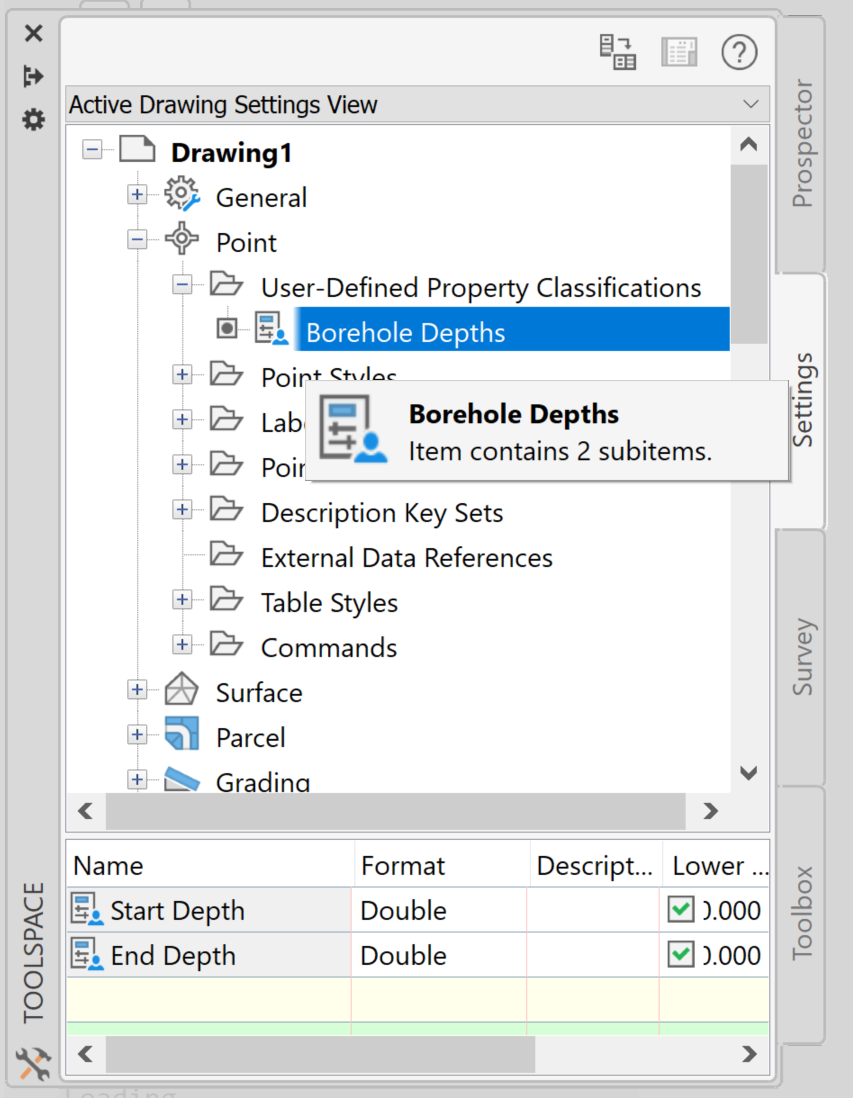Viewport: 853px width, 1098px height.
Task: Expand the Surface node
Action: pos(137,689)
